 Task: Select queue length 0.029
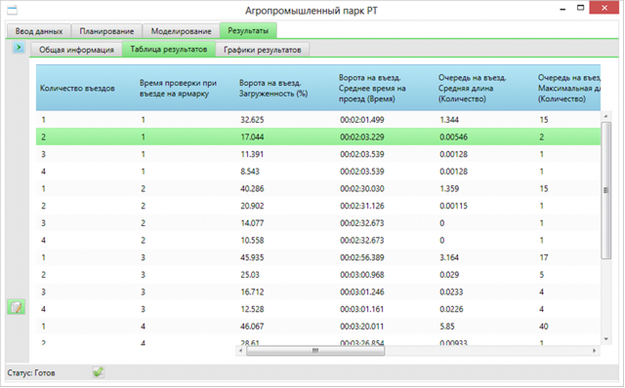pyautogui.click(x=449, y=275)
